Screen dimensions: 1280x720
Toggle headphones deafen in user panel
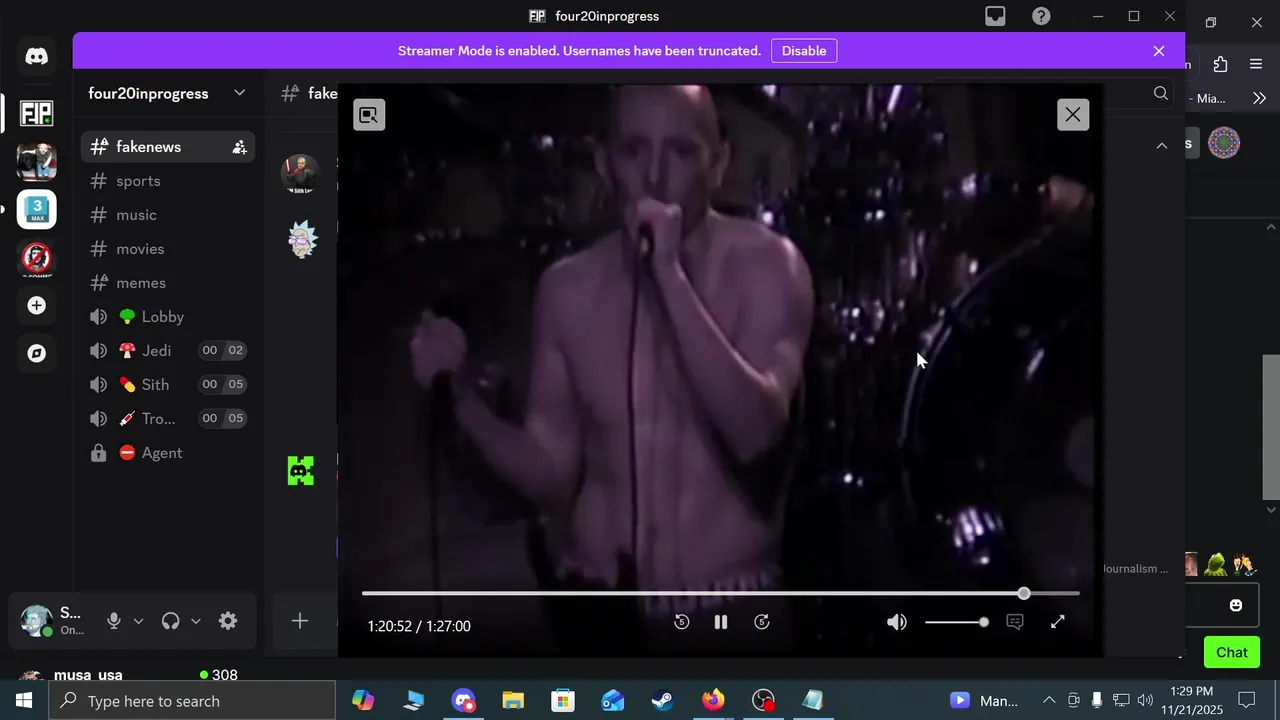tap(171, 621)
